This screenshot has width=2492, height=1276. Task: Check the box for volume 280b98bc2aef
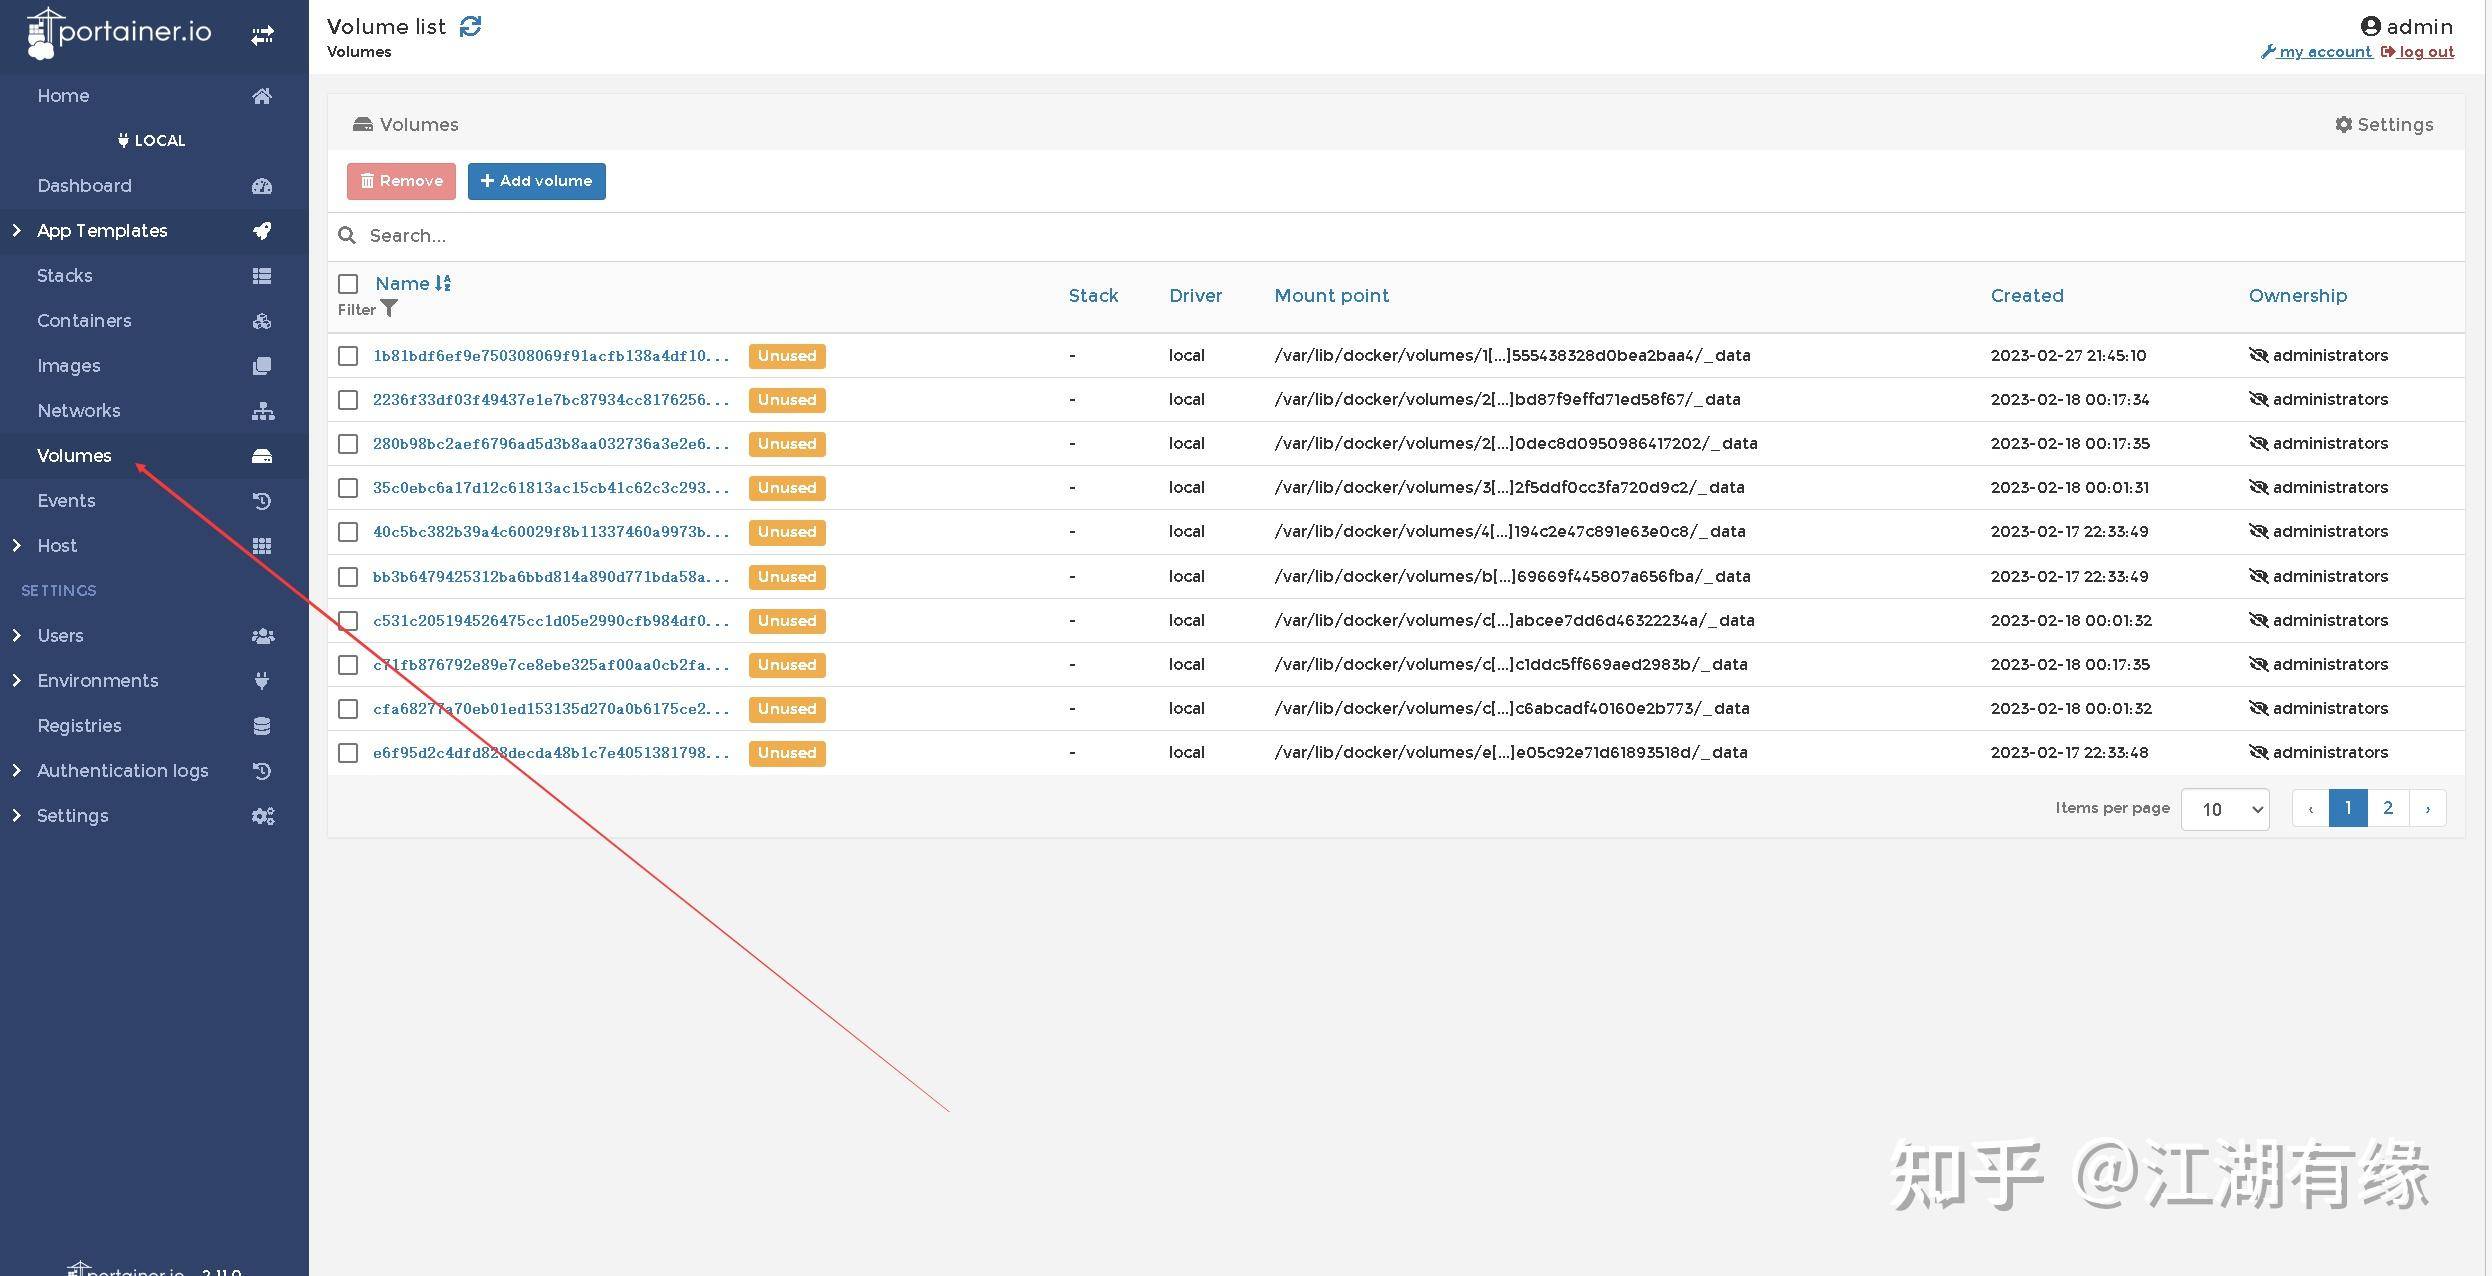point(348,444)
